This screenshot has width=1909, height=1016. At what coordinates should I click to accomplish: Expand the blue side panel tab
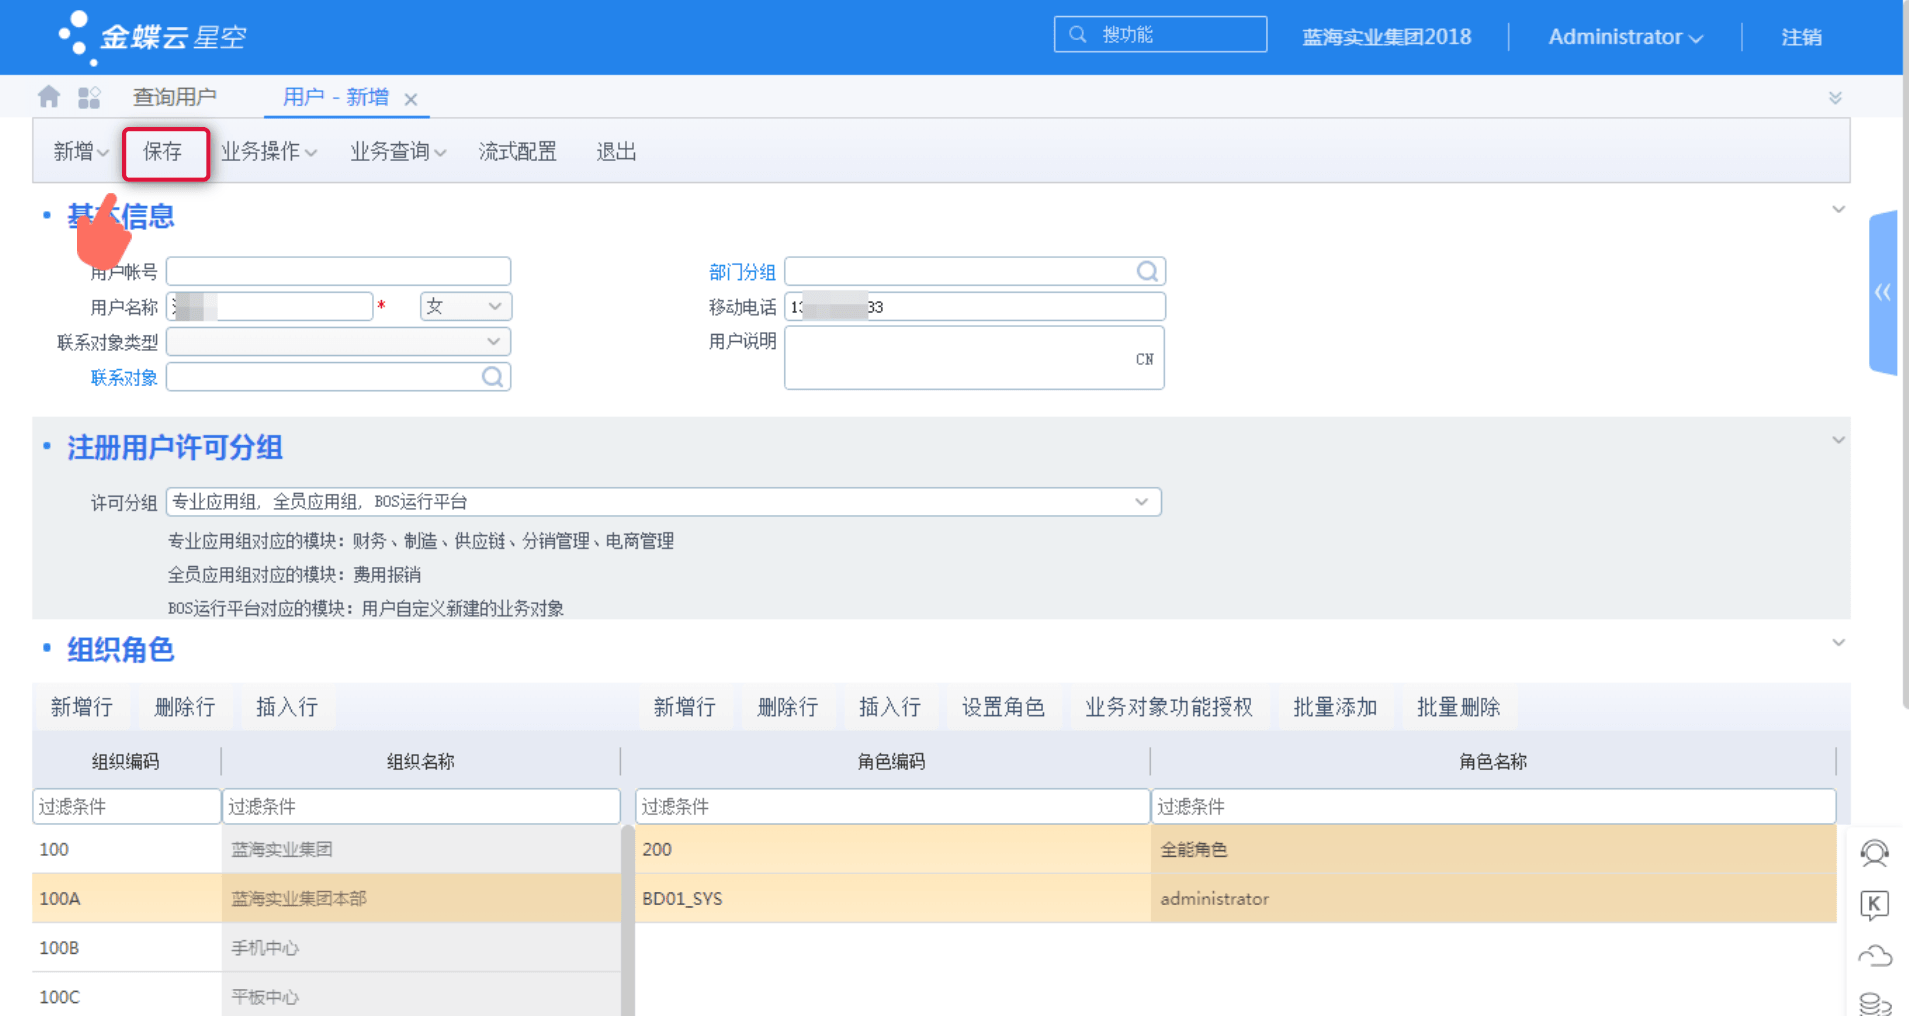[1884, 293]
